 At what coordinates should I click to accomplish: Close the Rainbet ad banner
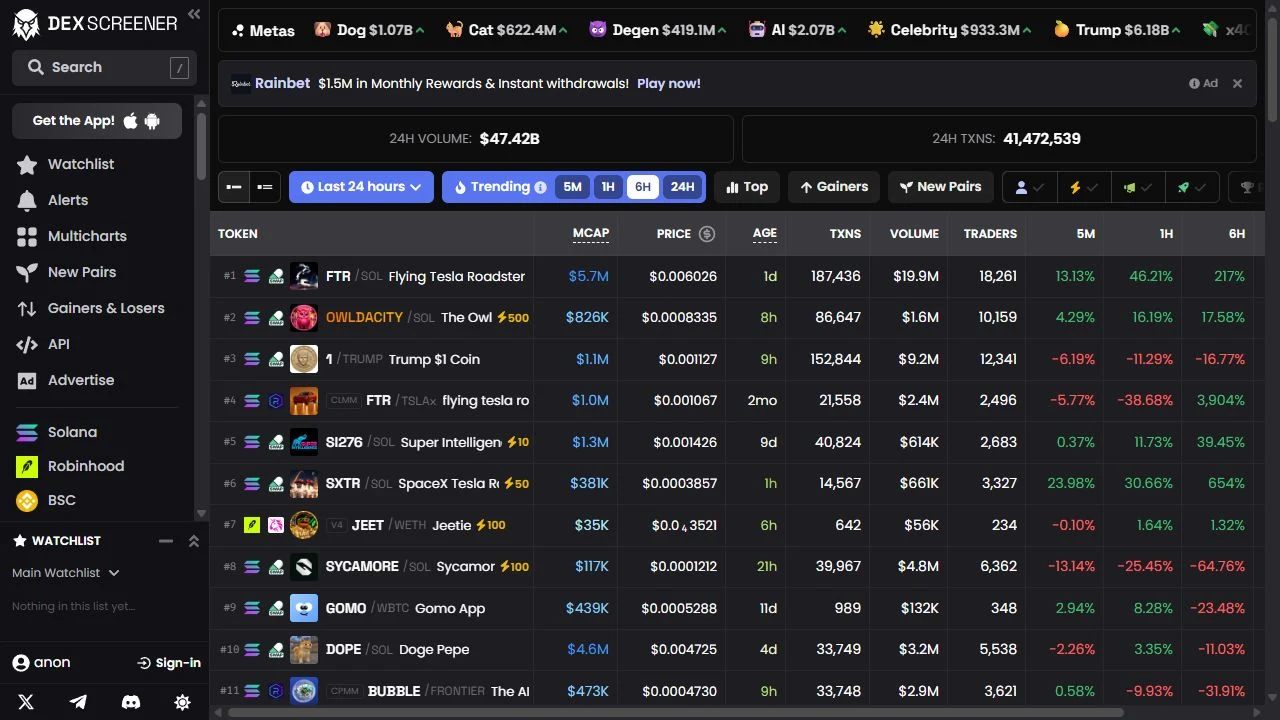[x=1237, y=84]
